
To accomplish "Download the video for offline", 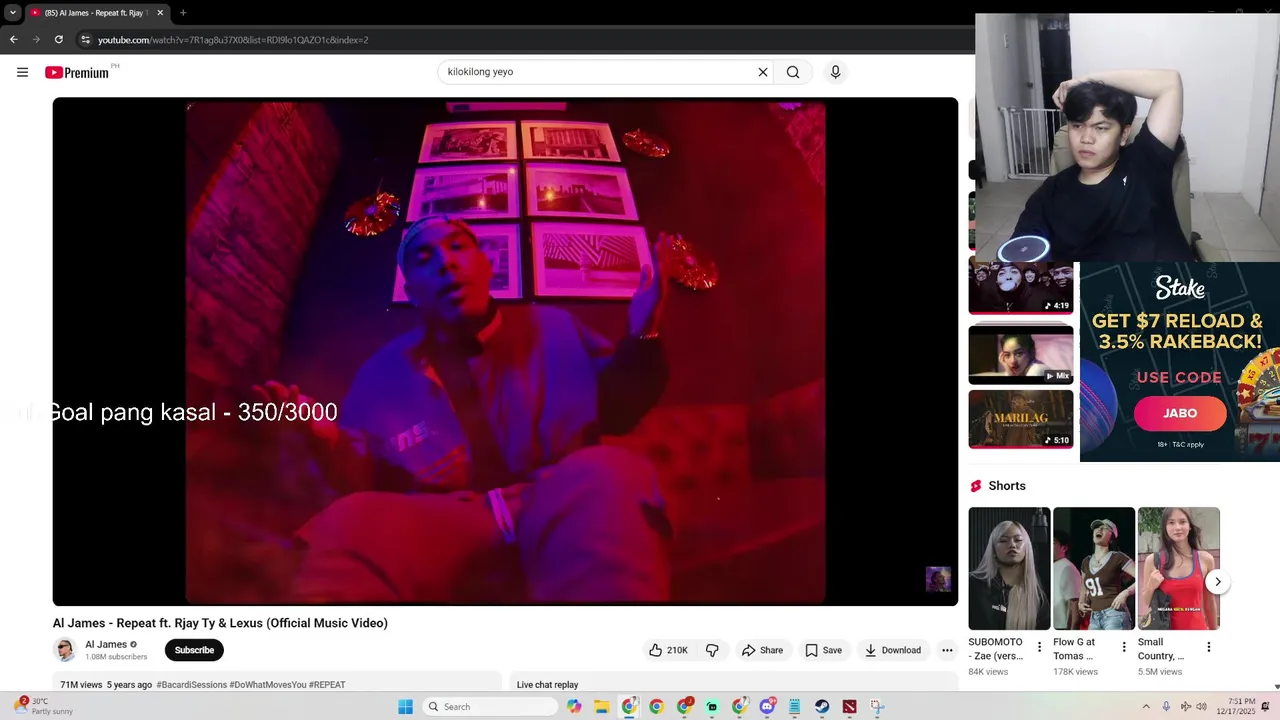I will [x=893, y=650].
